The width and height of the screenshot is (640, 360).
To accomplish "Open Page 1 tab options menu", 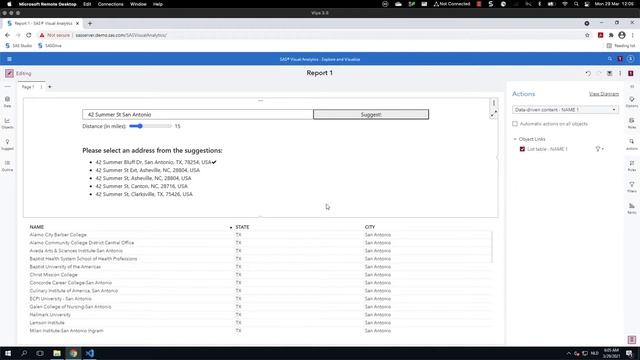I will click(41, 87).
